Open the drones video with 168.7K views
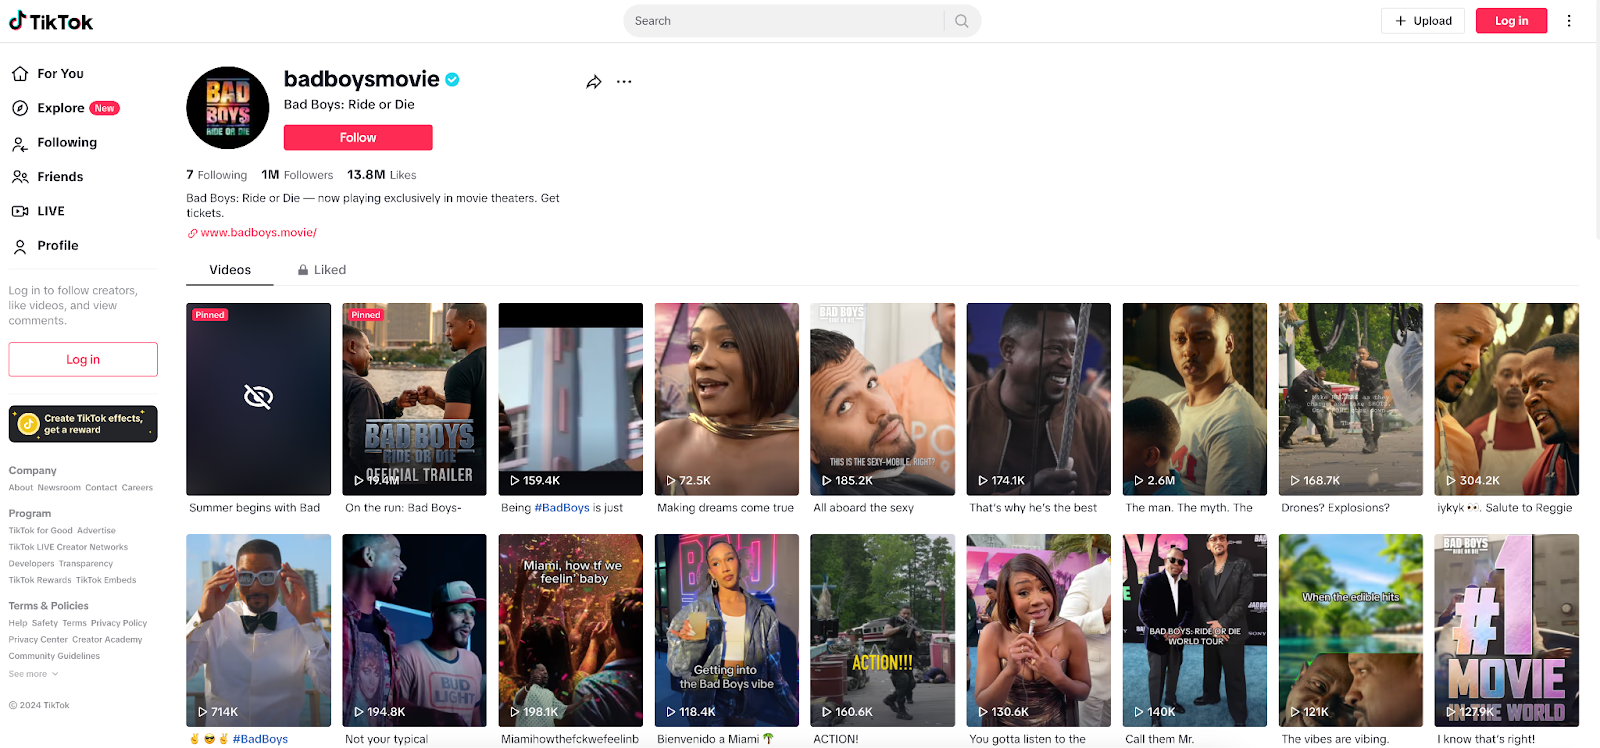This screenshot has width=1600, height=748. (1350, 399)
